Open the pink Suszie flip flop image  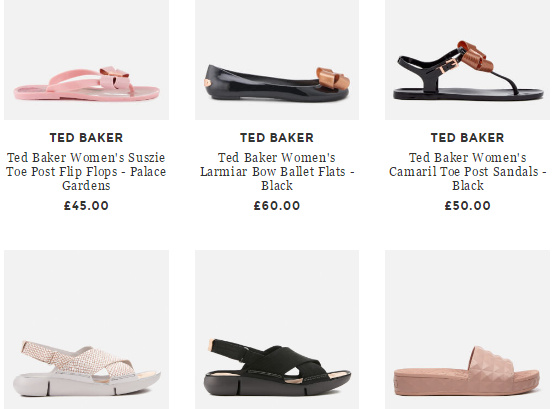87,60
